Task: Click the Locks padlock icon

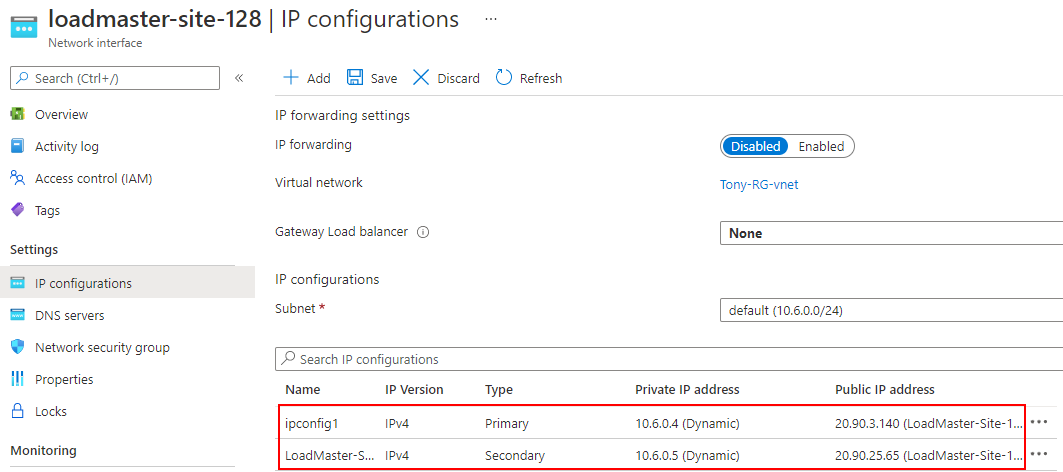Action: 18,411
